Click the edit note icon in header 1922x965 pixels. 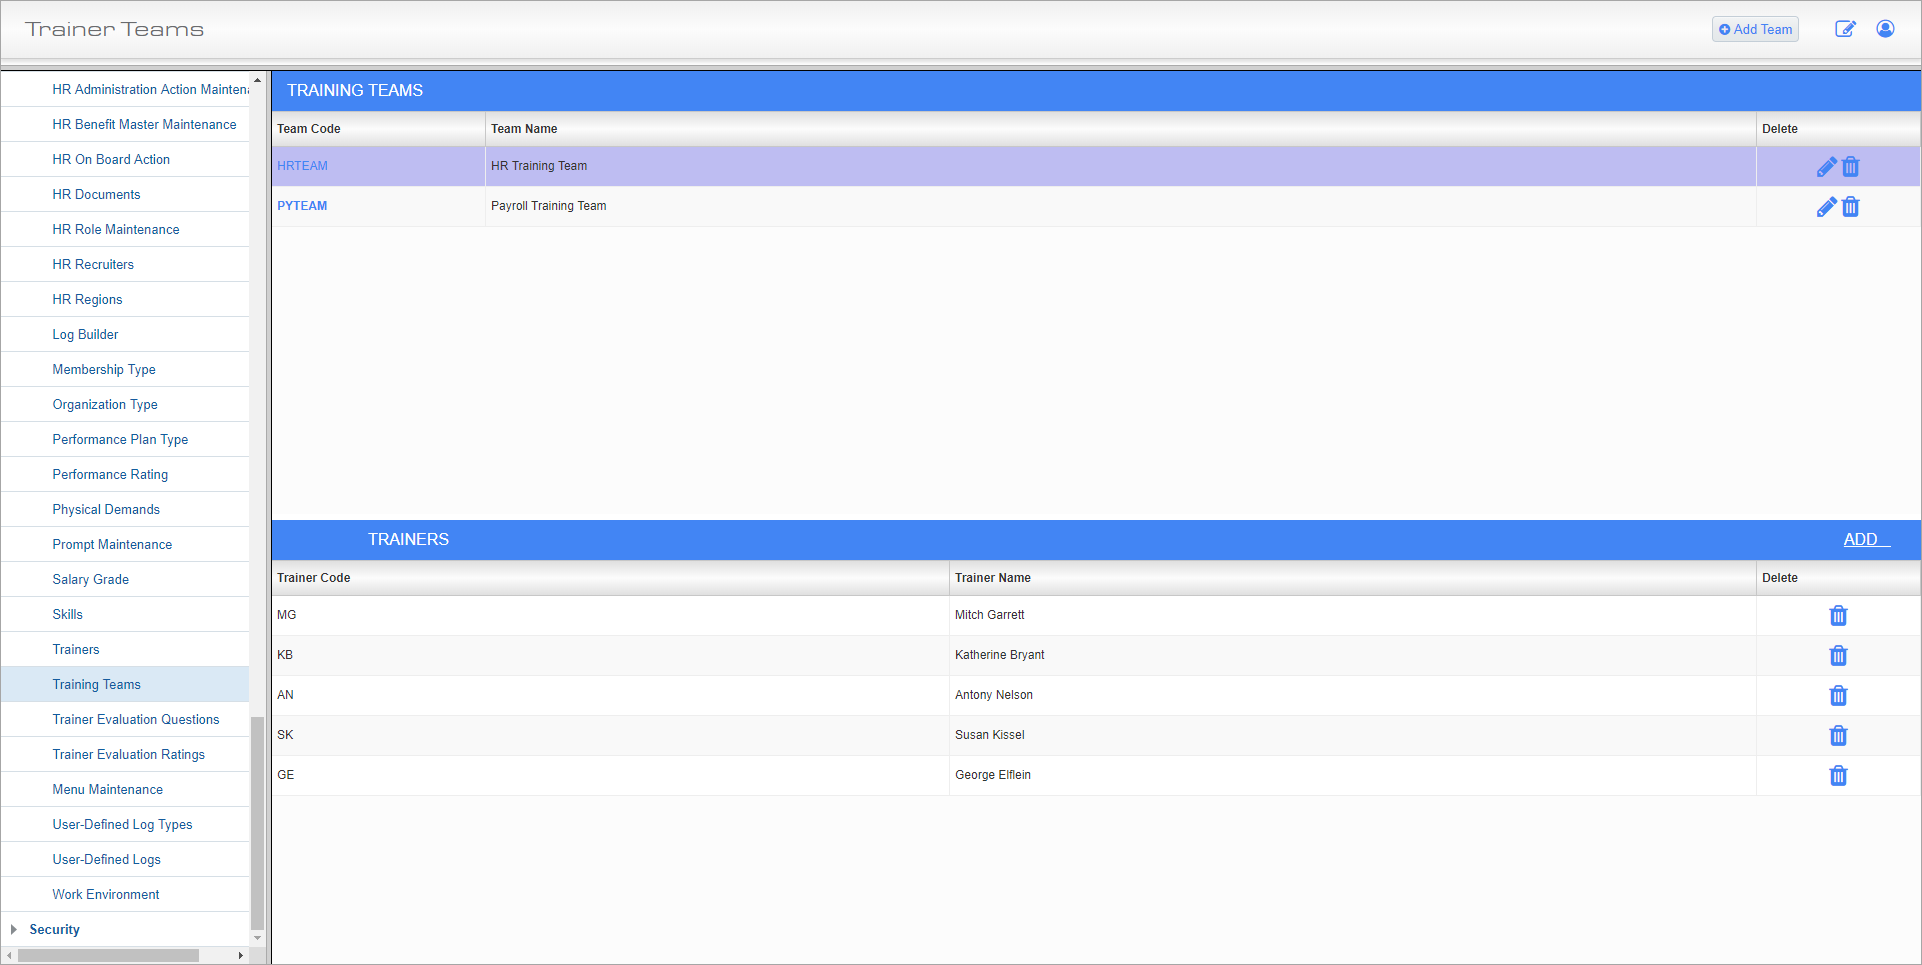[x=1845, y=29]
